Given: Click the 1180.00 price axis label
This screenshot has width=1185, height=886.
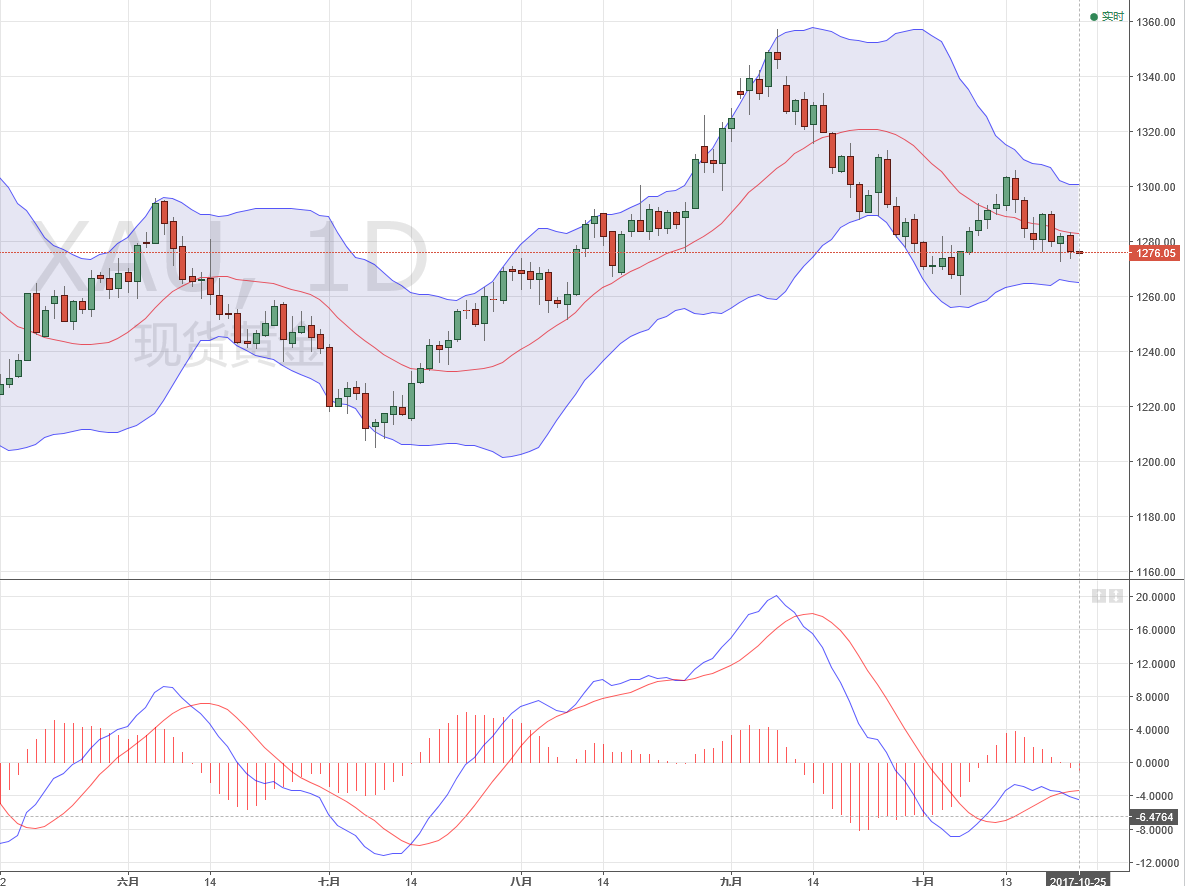Looking at the screenshot, I should [x=1156, y=517].
